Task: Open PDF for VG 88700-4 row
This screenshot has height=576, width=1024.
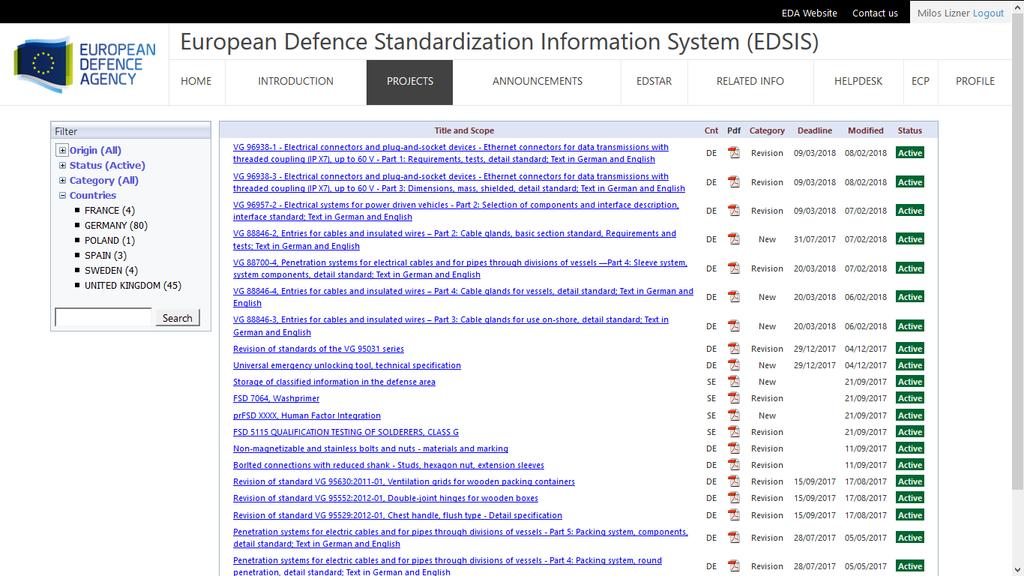Action: tap(734, 268)
